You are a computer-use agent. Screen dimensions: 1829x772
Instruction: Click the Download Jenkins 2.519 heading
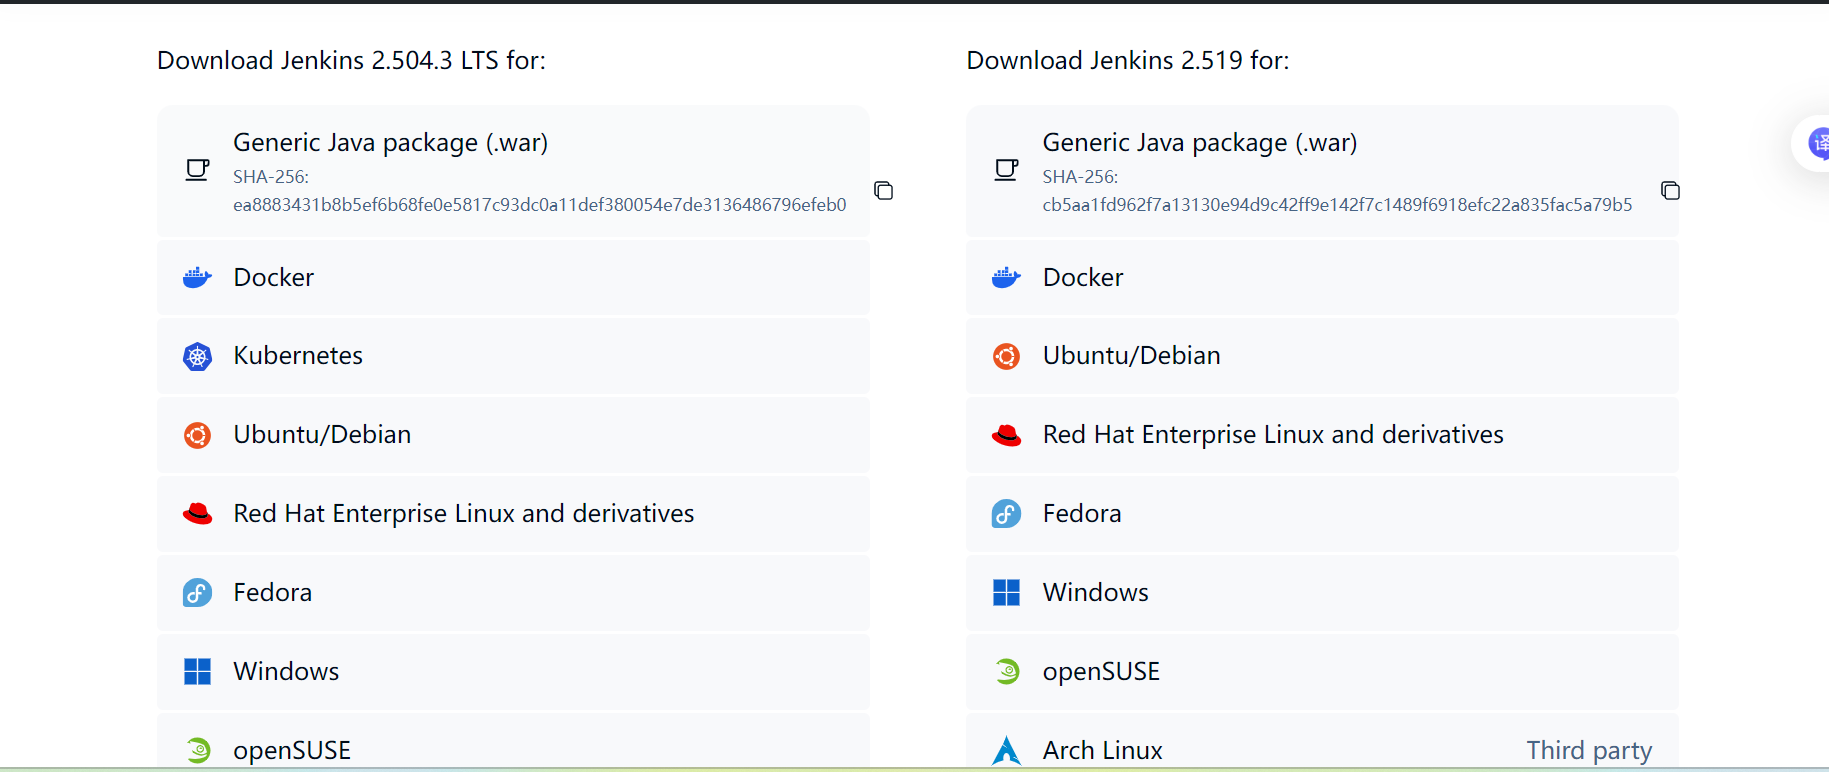coord(1128,60)
